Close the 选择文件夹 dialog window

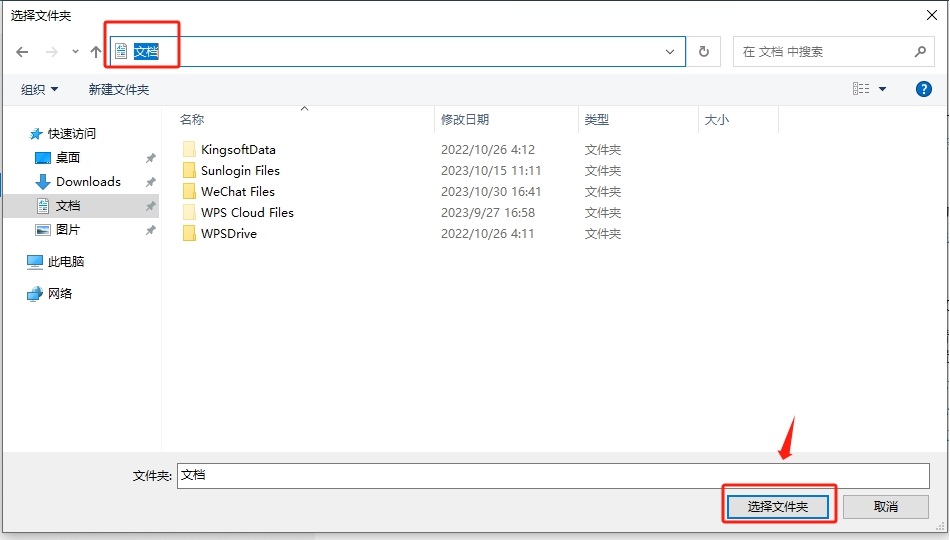932,15
